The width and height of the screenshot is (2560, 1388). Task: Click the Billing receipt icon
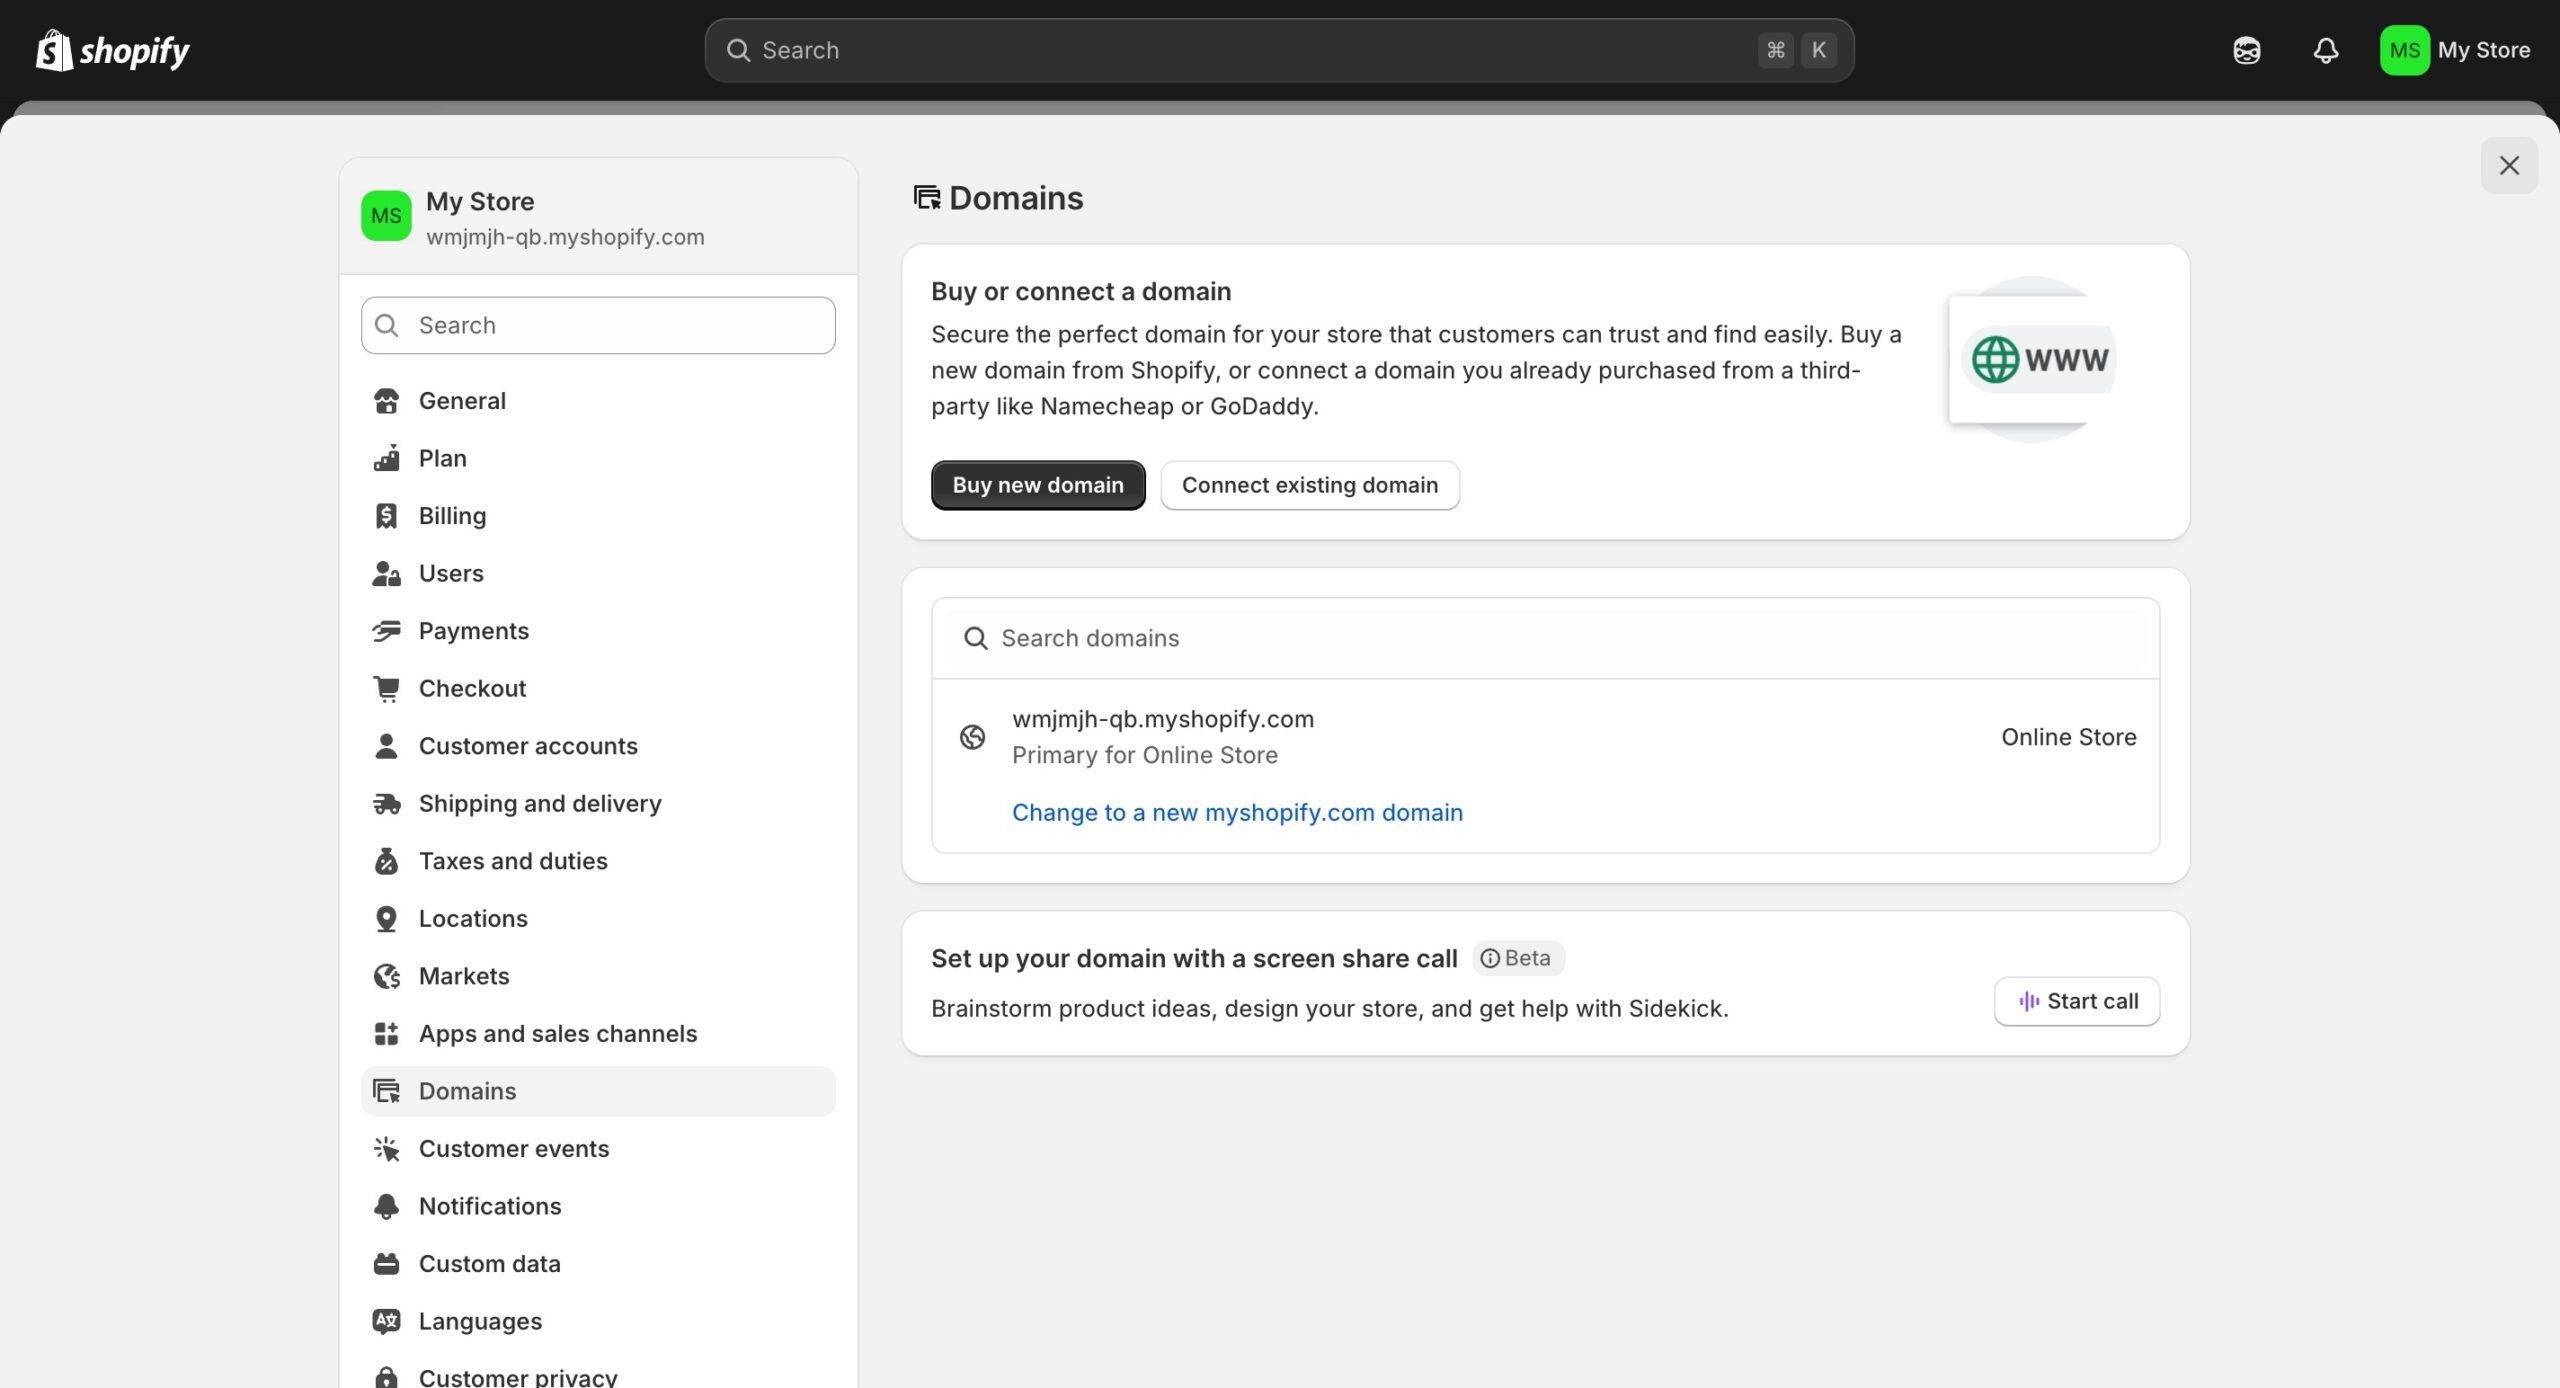tap(386, 516)
